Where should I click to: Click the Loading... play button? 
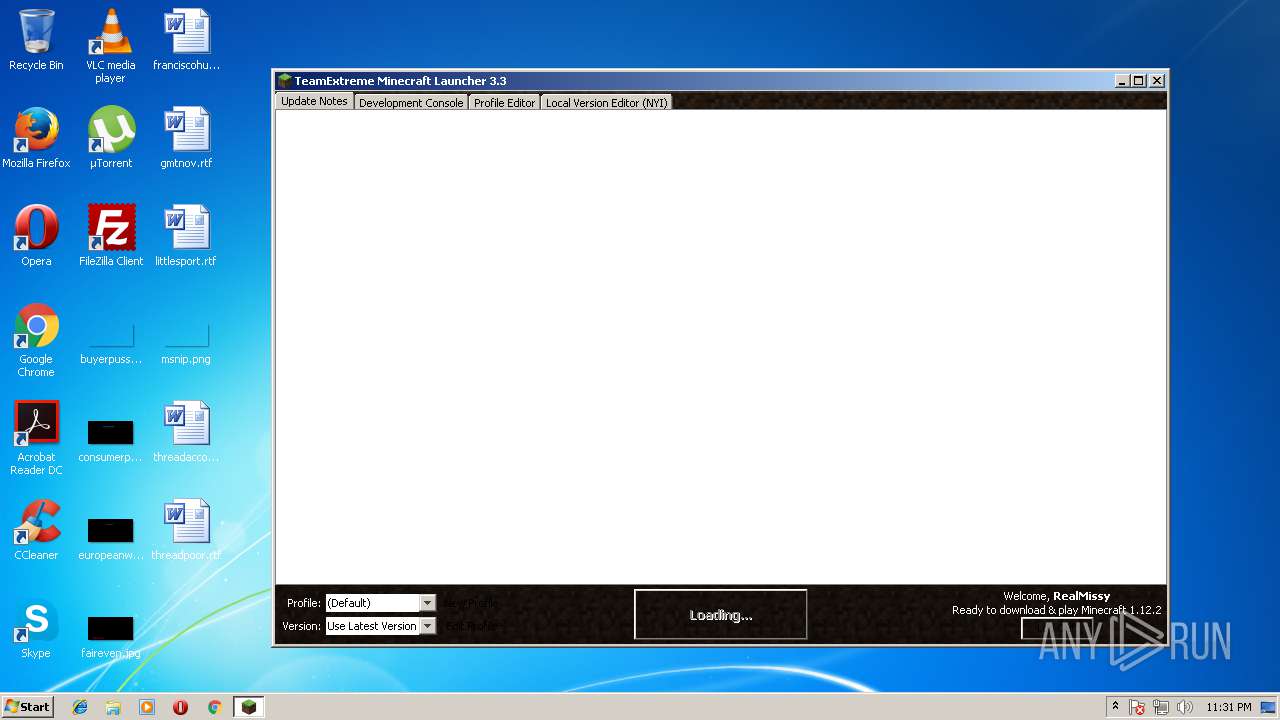(x=720, y=615)
